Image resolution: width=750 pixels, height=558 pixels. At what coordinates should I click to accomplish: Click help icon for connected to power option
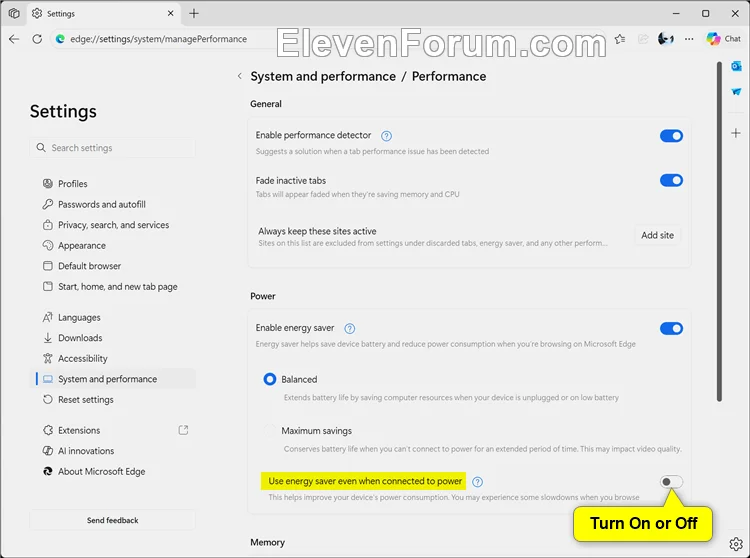[x=477, y=482]
